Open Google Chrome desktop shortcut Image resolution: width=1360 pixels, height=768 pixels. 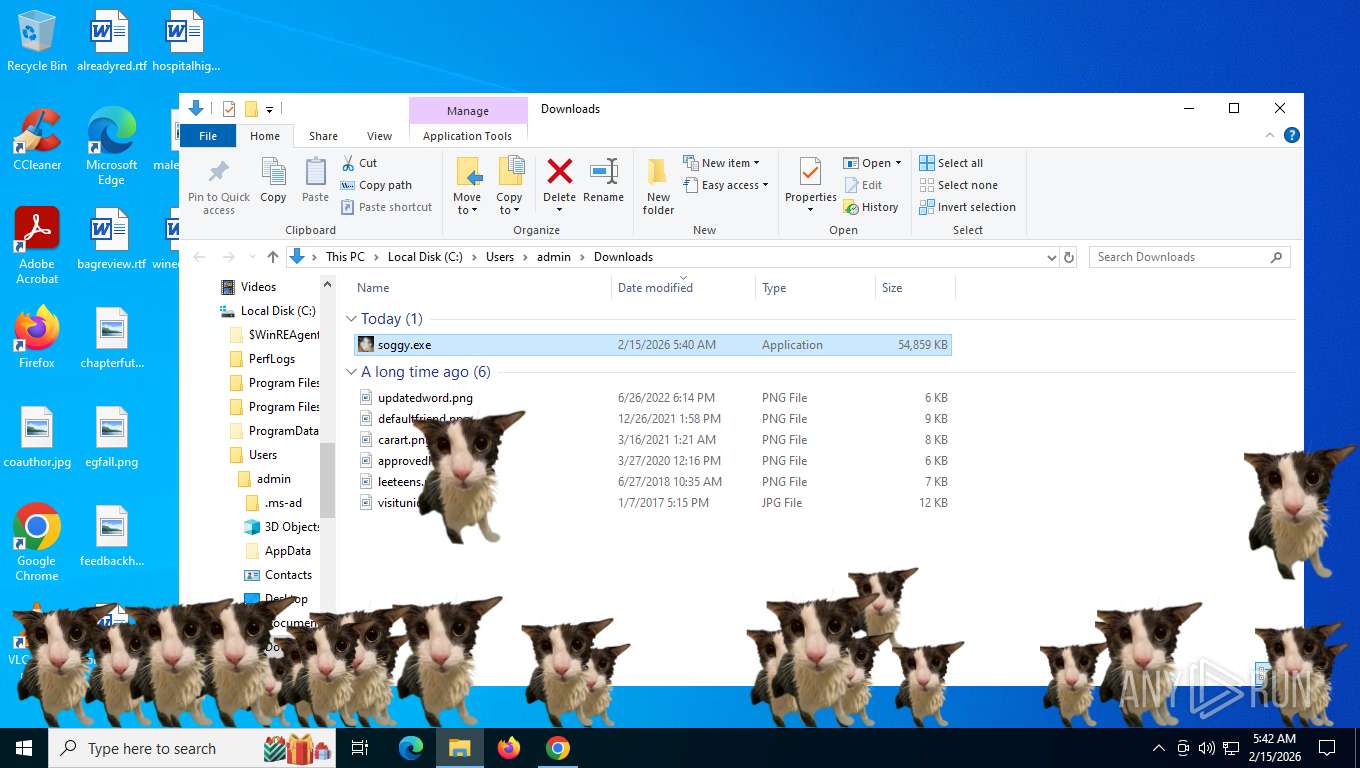[37, 543]
